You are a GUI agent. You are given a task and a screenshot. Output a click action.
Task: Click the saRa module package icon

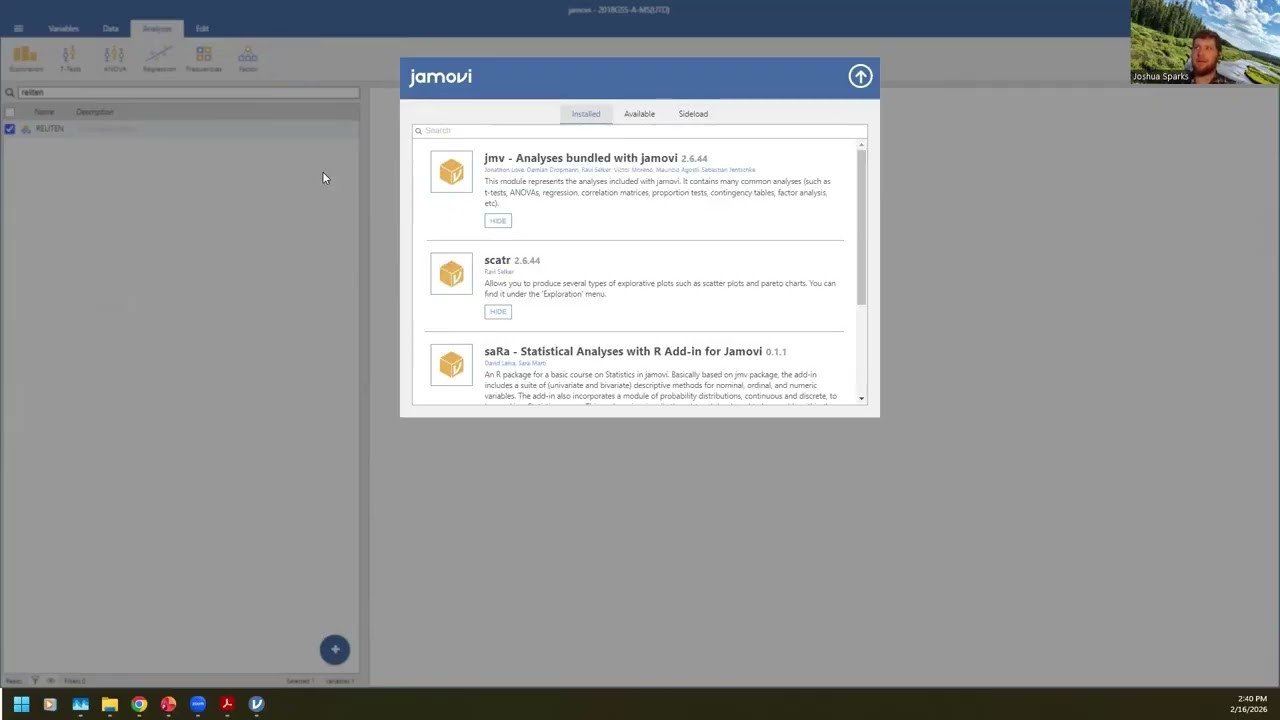coord(451,365)
